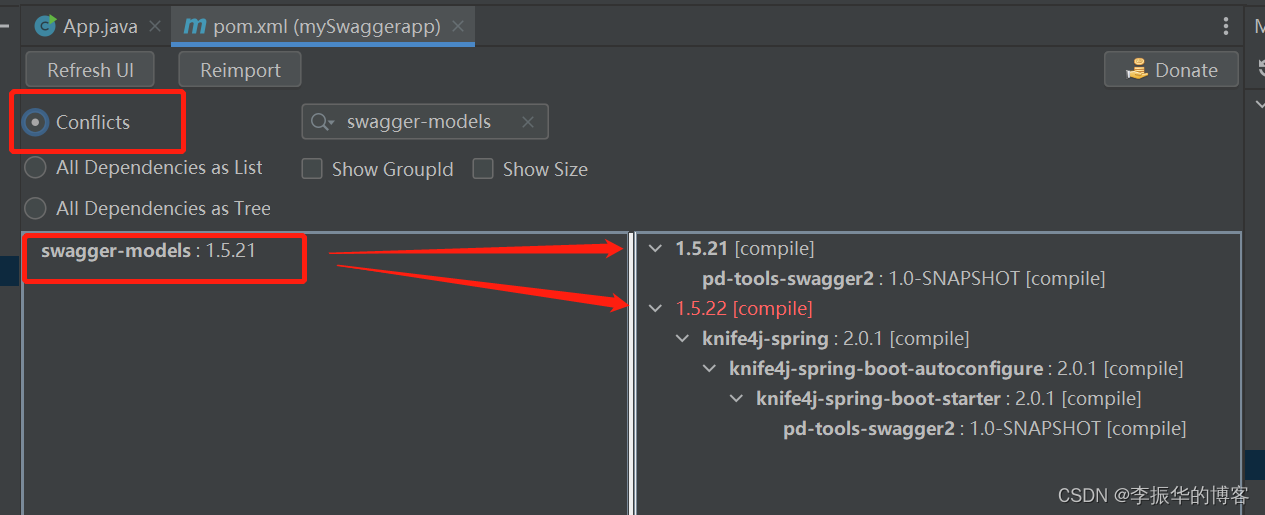Open the search history magnifier dropdown
1265x515 pixels.
pyautogui.click(x=322, y=122)
